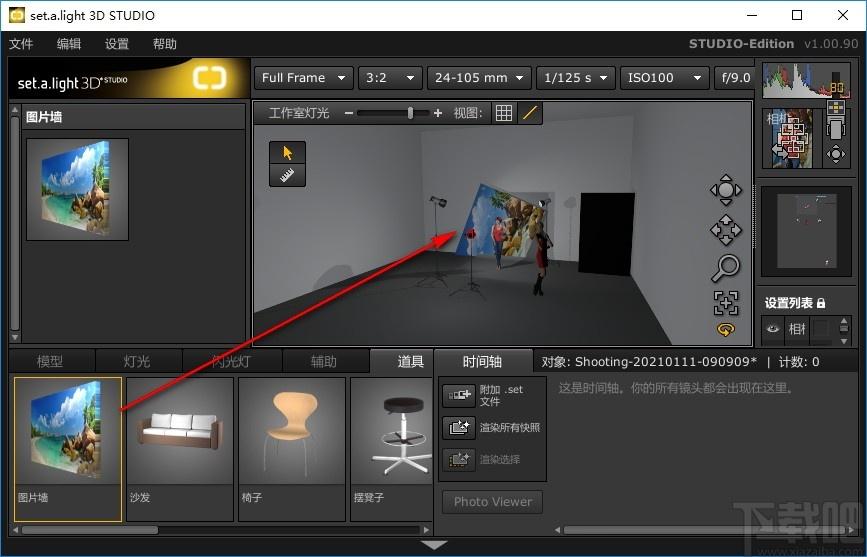The height and width of the screenshot is (557, 867).
Task: Open the 3:2 aspect ratio dropdown
Action: pos(390,78)
